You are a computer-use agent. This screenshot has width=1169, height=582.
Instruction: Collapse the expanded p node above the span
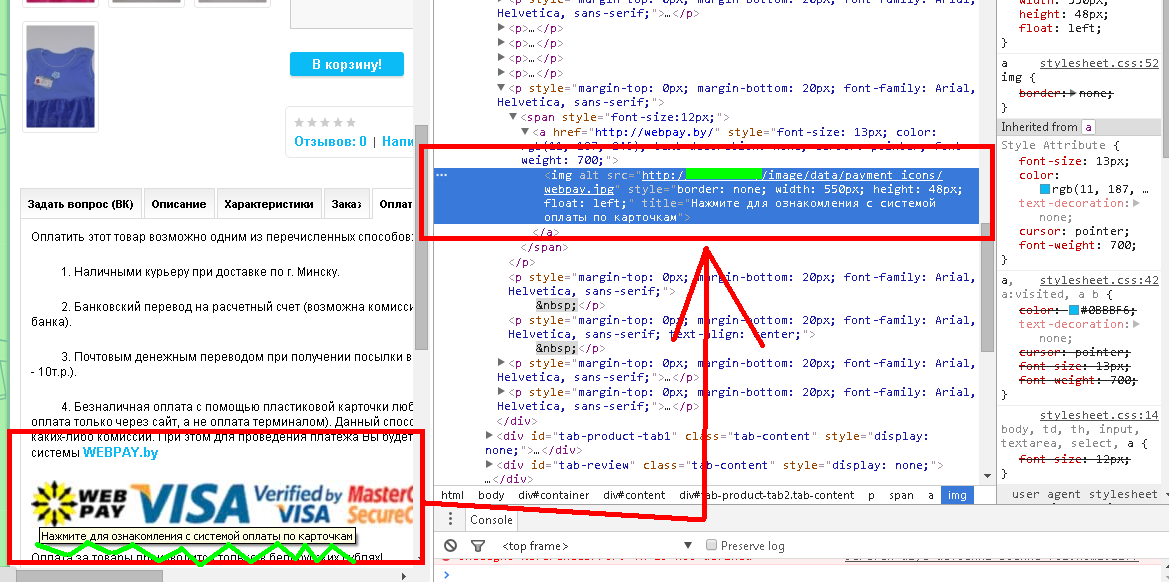[x=502, y=88]
